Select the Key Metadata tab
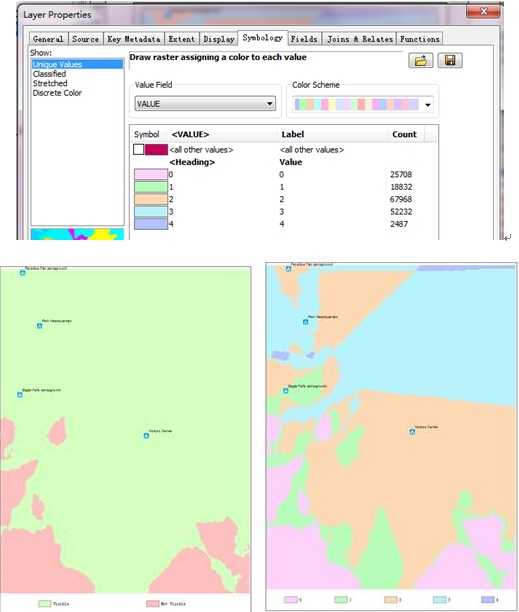This screenshot has height=612, width=519. (x=134, y=39)
